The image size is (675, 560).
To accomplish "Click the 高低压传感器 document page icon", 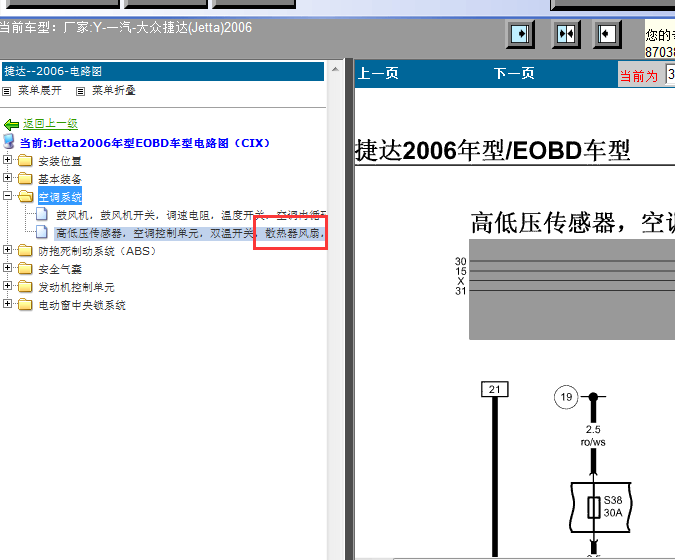I will [42, 232].
